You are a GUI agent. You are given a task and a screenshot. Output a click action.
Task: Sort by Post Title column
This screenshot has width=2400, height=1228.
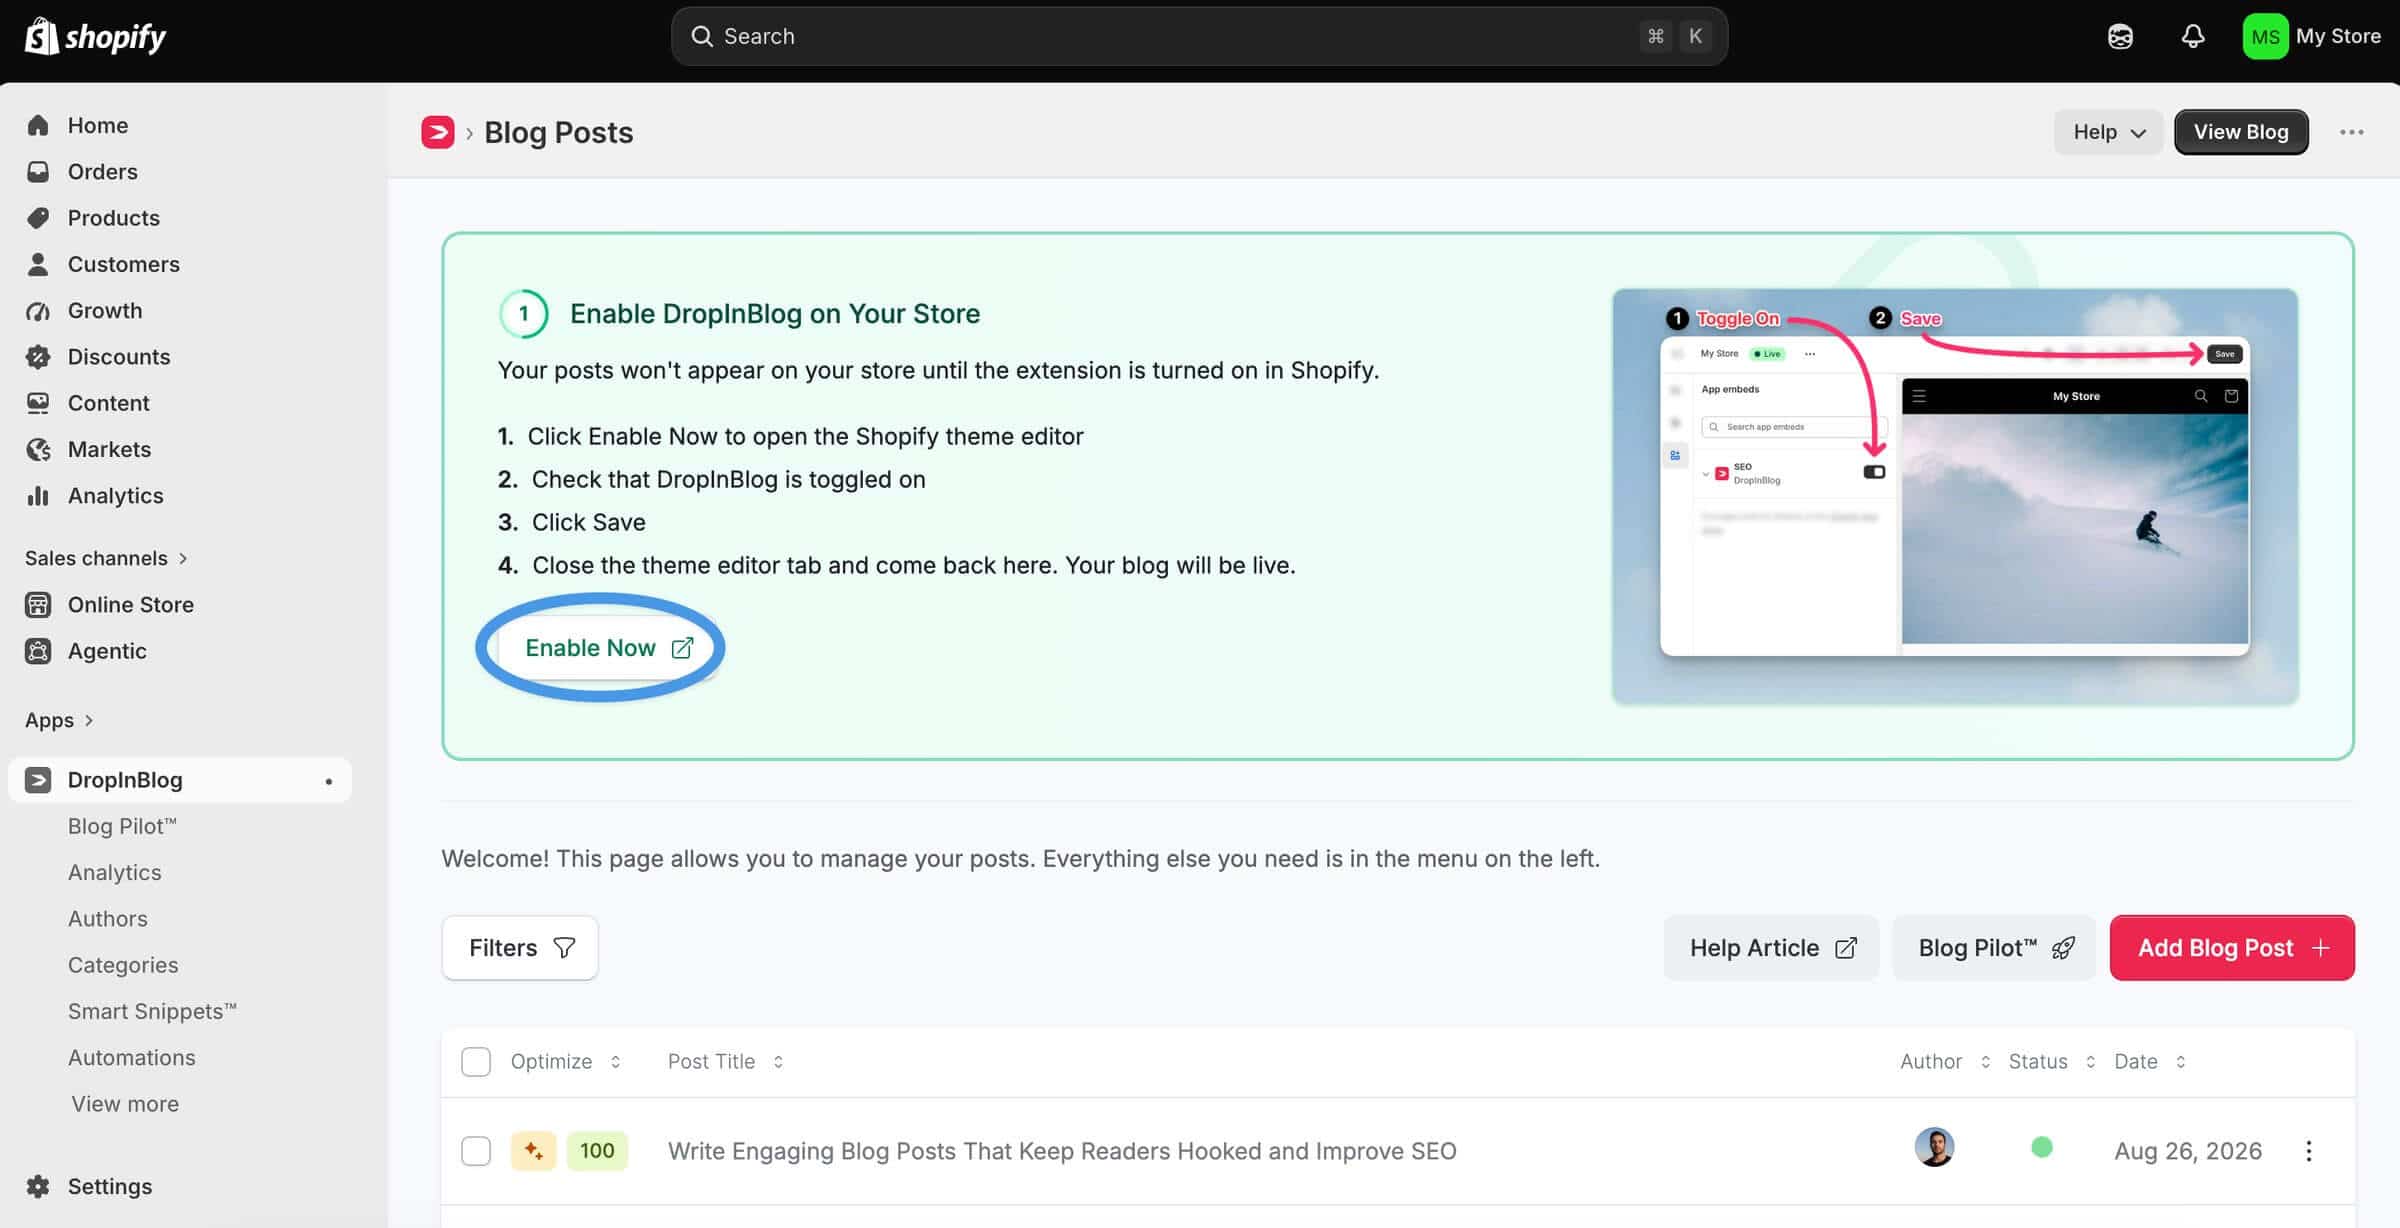pos(726,1061)
